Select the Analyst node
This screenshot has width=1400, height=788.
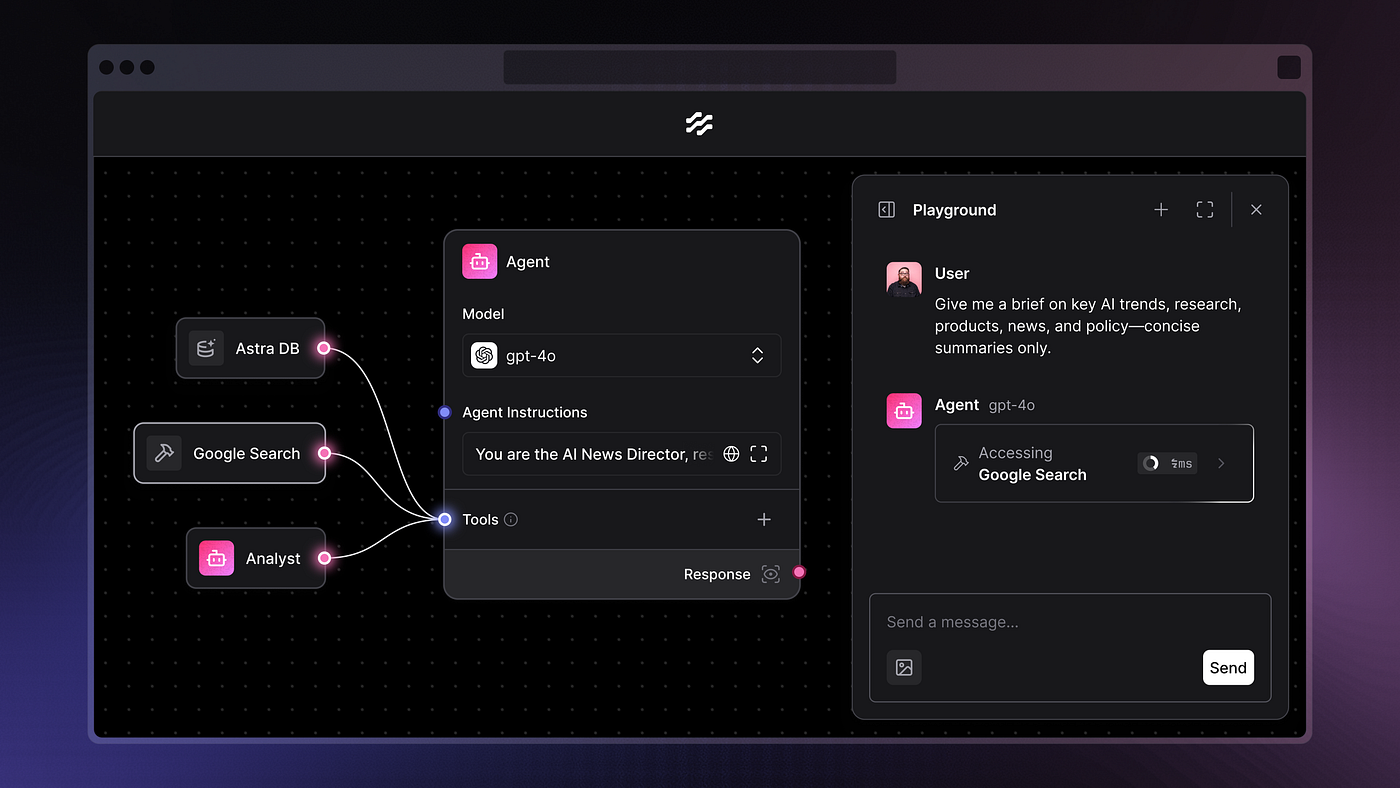coord(256,559)
